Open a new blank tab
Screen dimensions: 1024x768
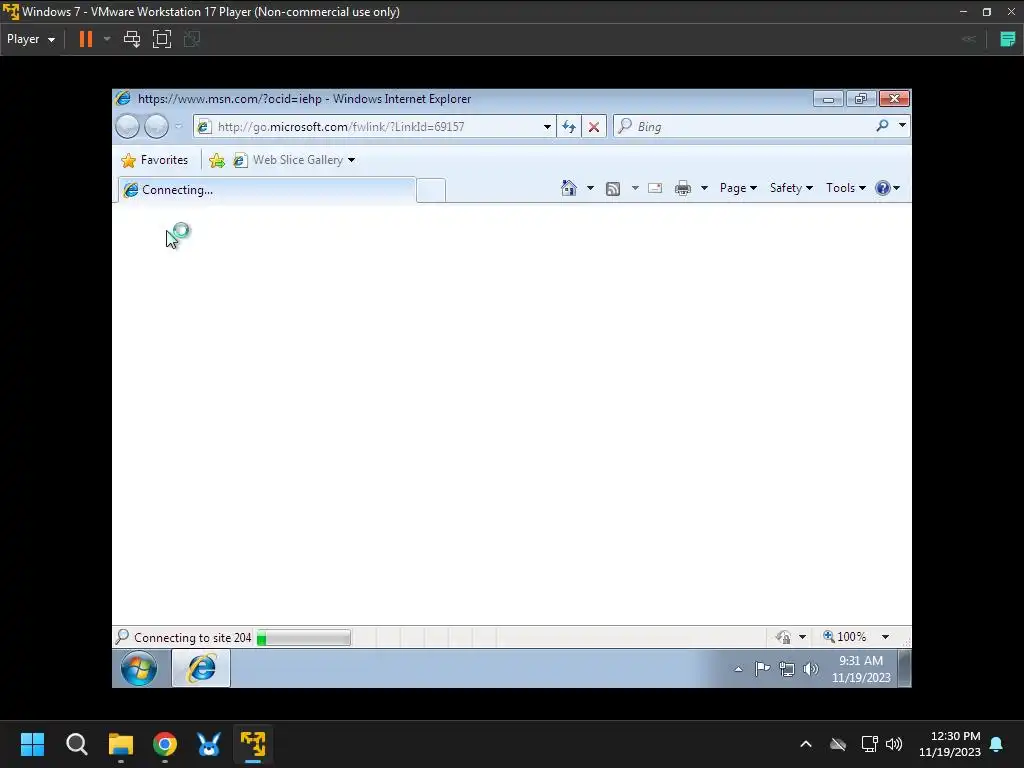pyautogui.click(x=431, y=190)
